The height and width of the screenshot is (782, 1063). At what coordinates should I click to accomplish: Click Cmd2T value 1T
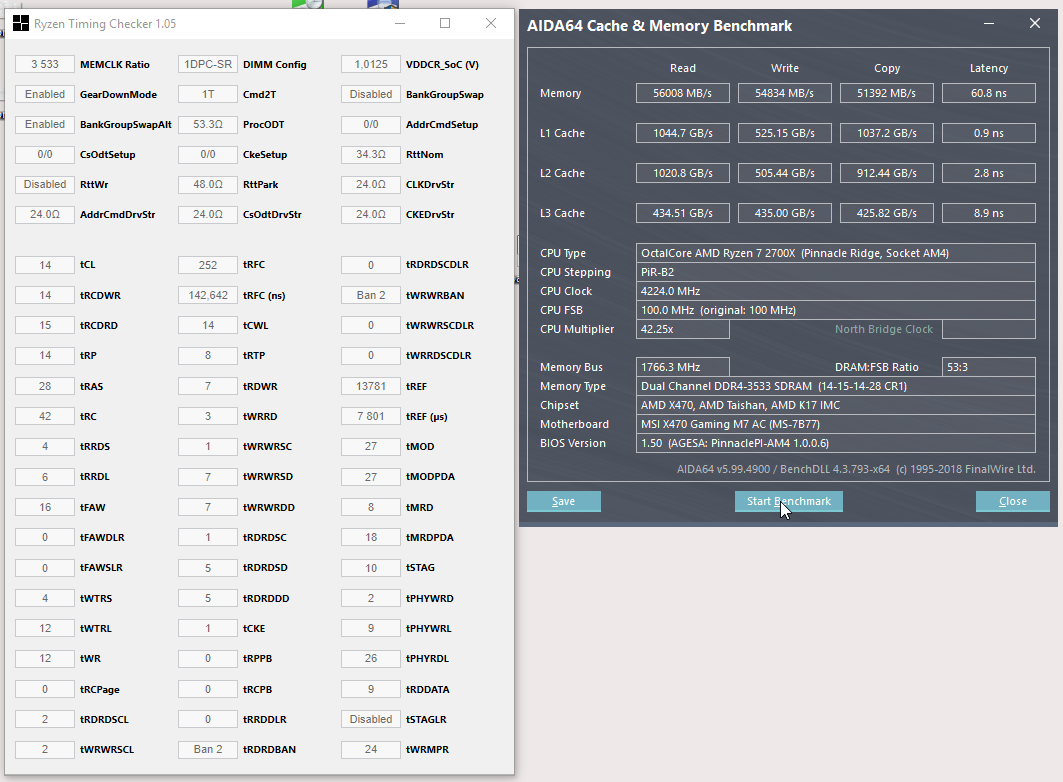click(208, 94)
